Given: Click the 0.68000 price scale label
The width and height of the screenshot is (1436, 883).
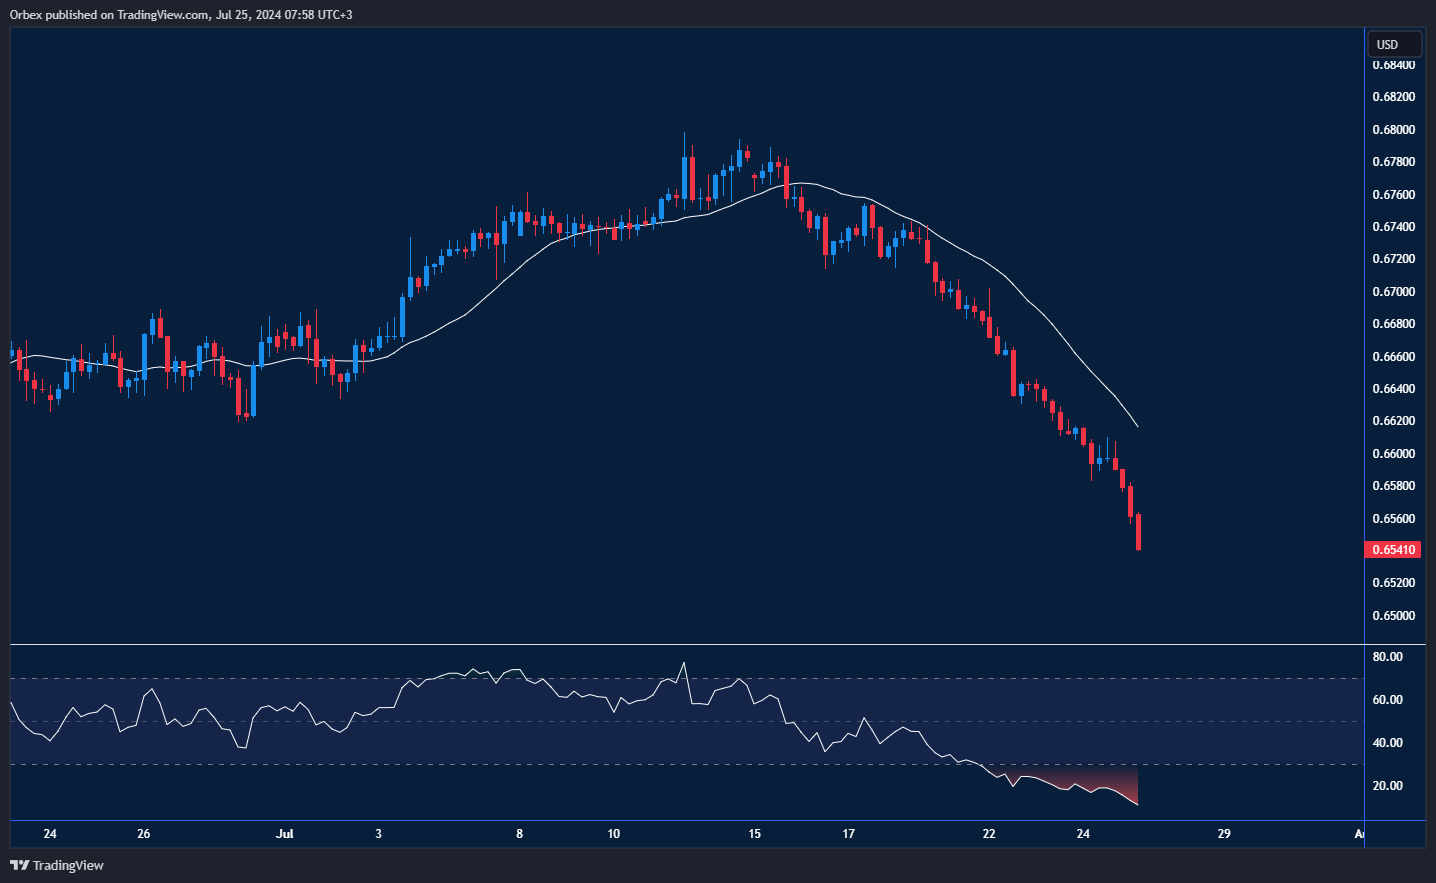Looking at the screenshot, I should pos(1393,130).
